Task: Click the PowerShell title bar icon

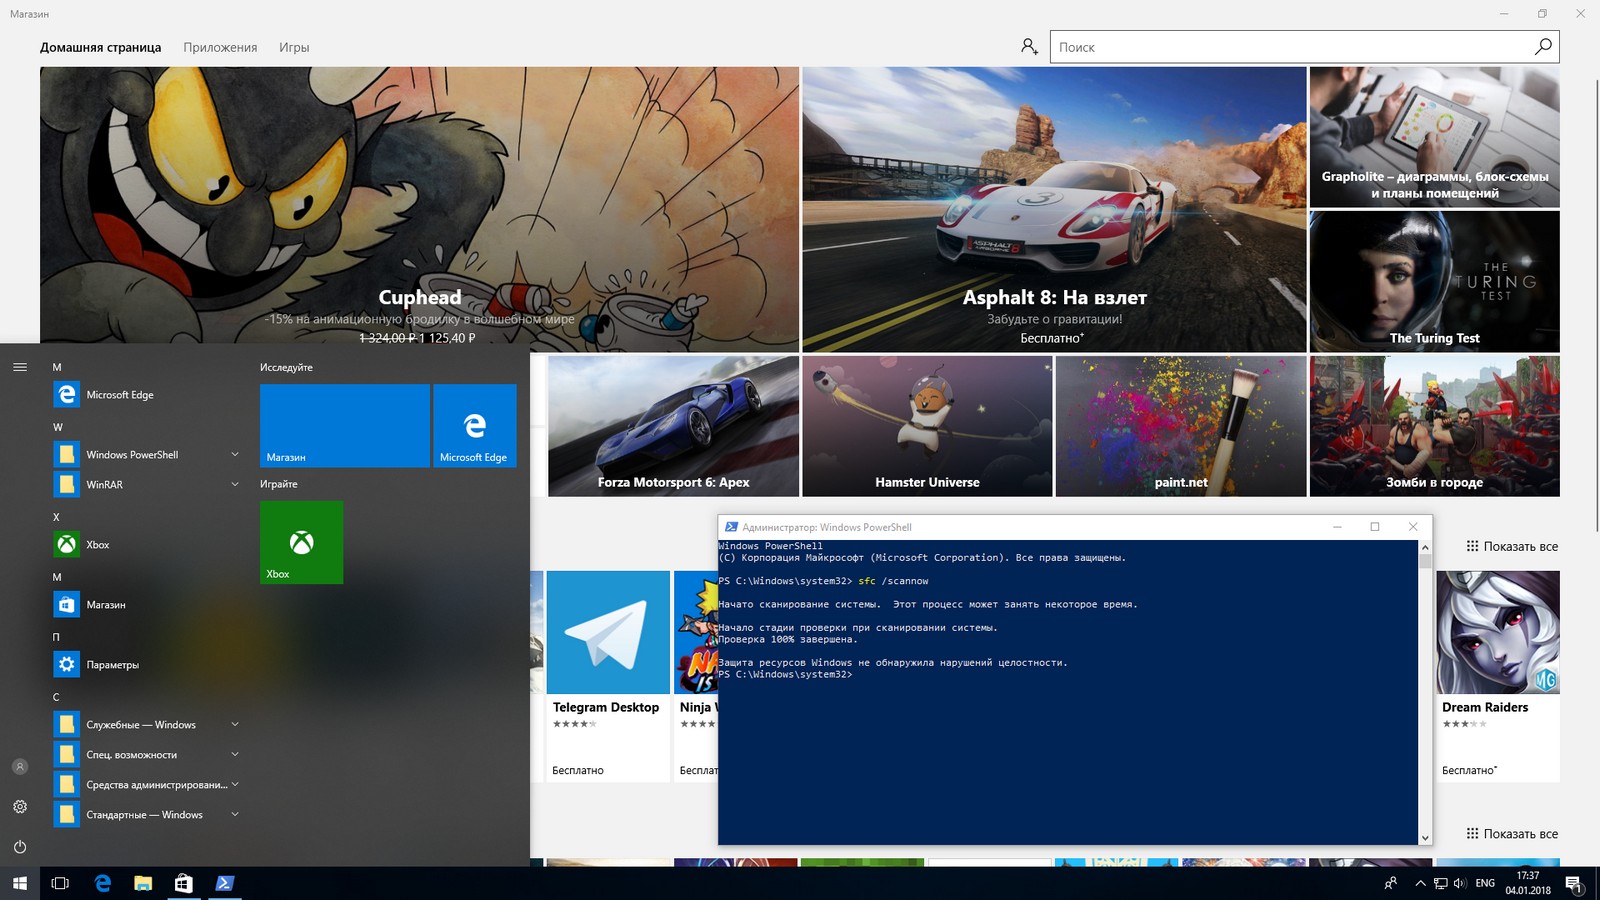Action: pos(731,527)
